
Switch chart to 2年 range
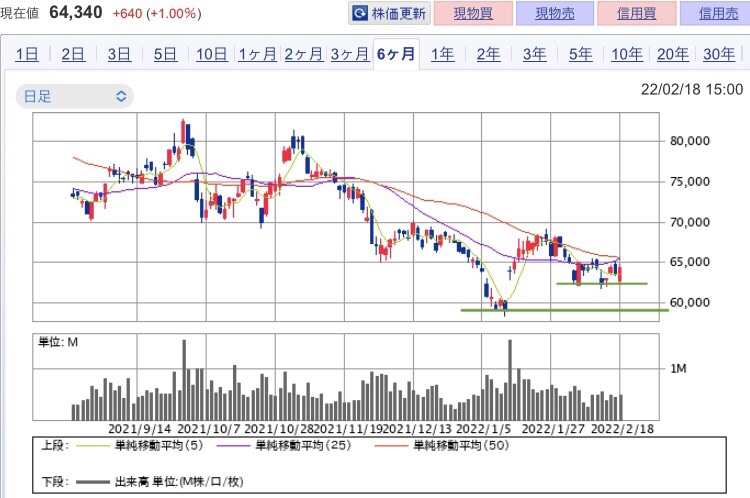(488, 54)
